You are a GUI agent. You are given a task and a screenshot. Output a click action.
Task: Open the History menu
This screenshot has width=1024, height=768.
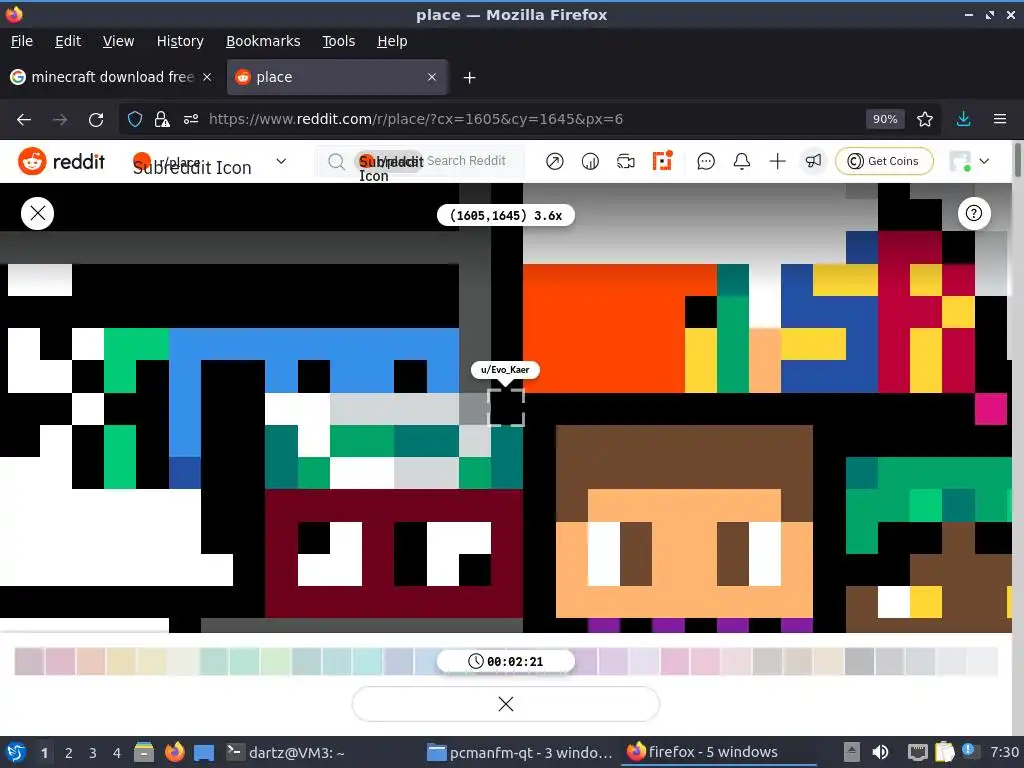180,41
